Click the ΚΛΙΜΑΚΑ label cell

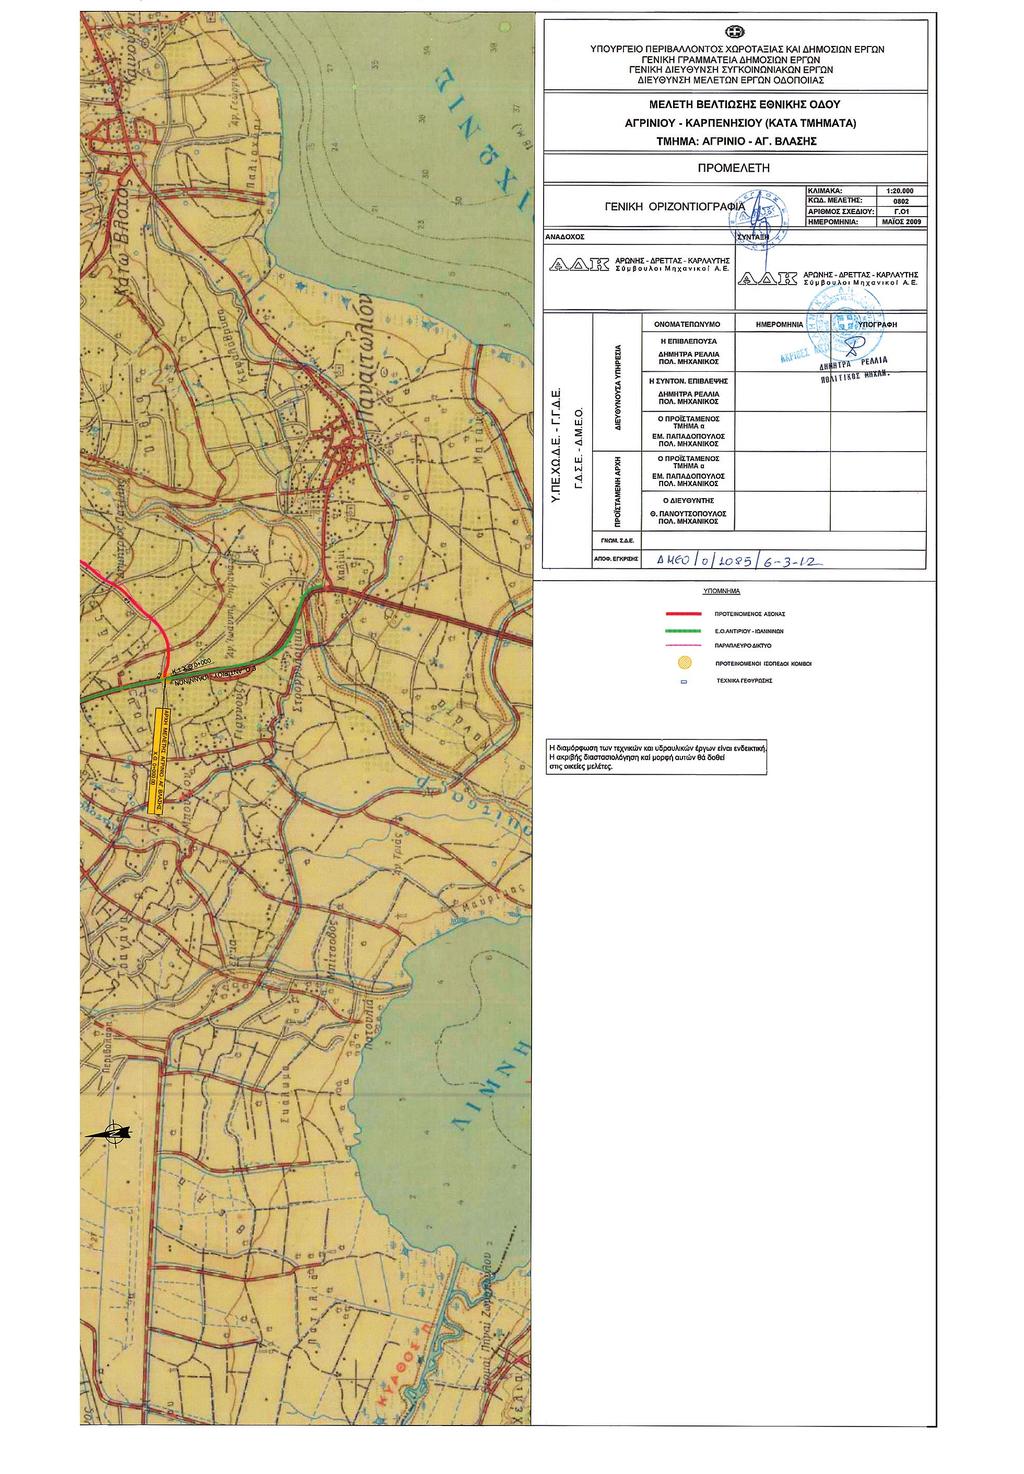[x=842, y=189]
